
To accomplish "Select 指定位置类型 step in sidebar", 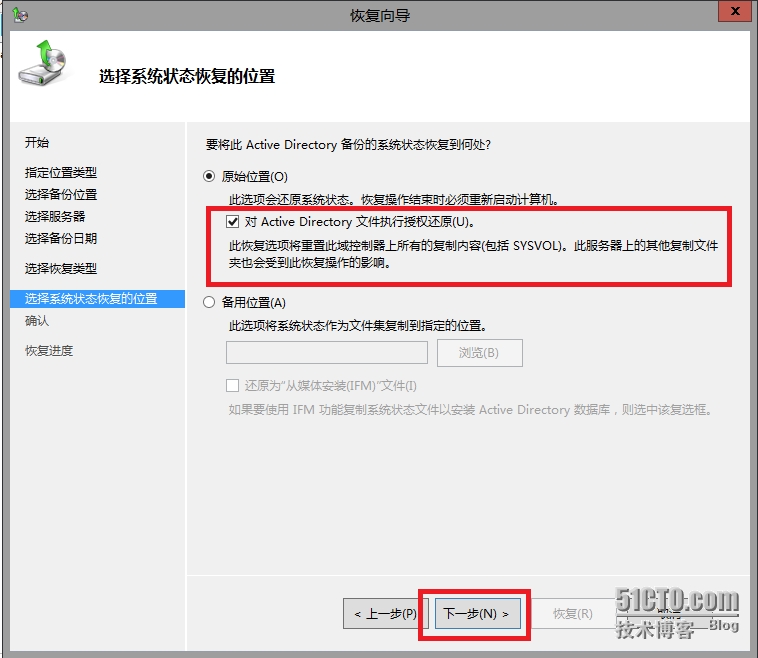I will coord(61,173).
